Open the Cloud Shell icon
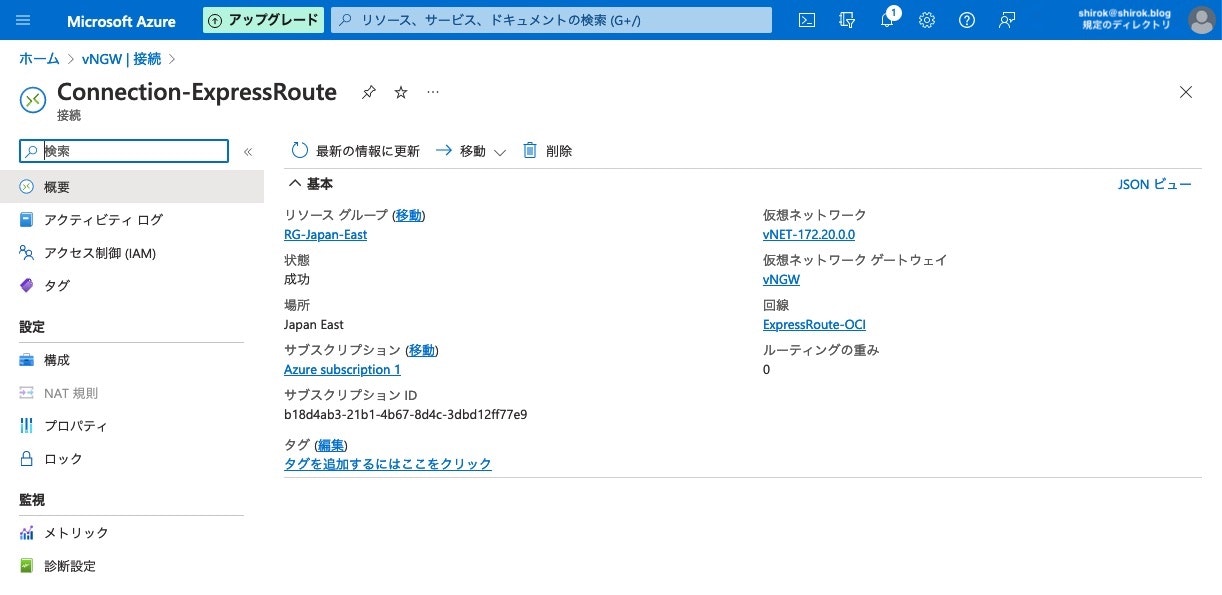The image size is (1222, 595). pos(806,20)
